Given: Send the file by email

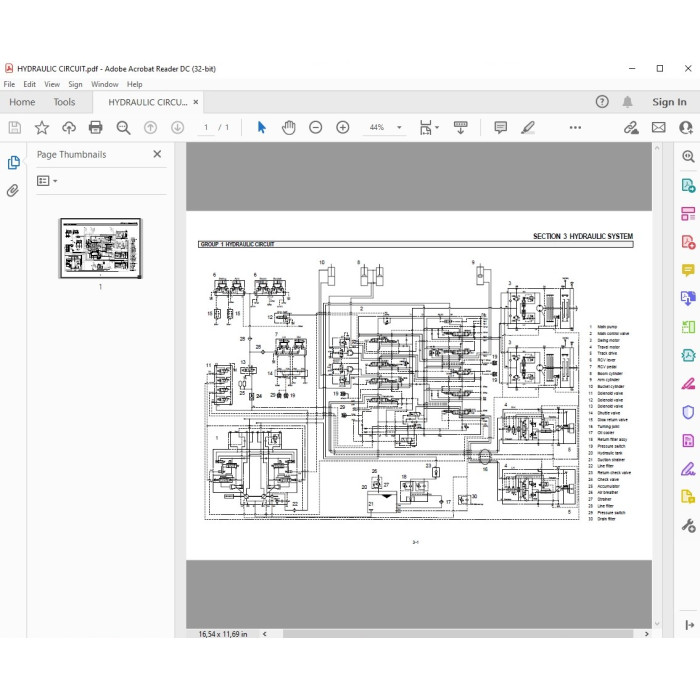Looking at the screenshot, I should pos(658,128).
